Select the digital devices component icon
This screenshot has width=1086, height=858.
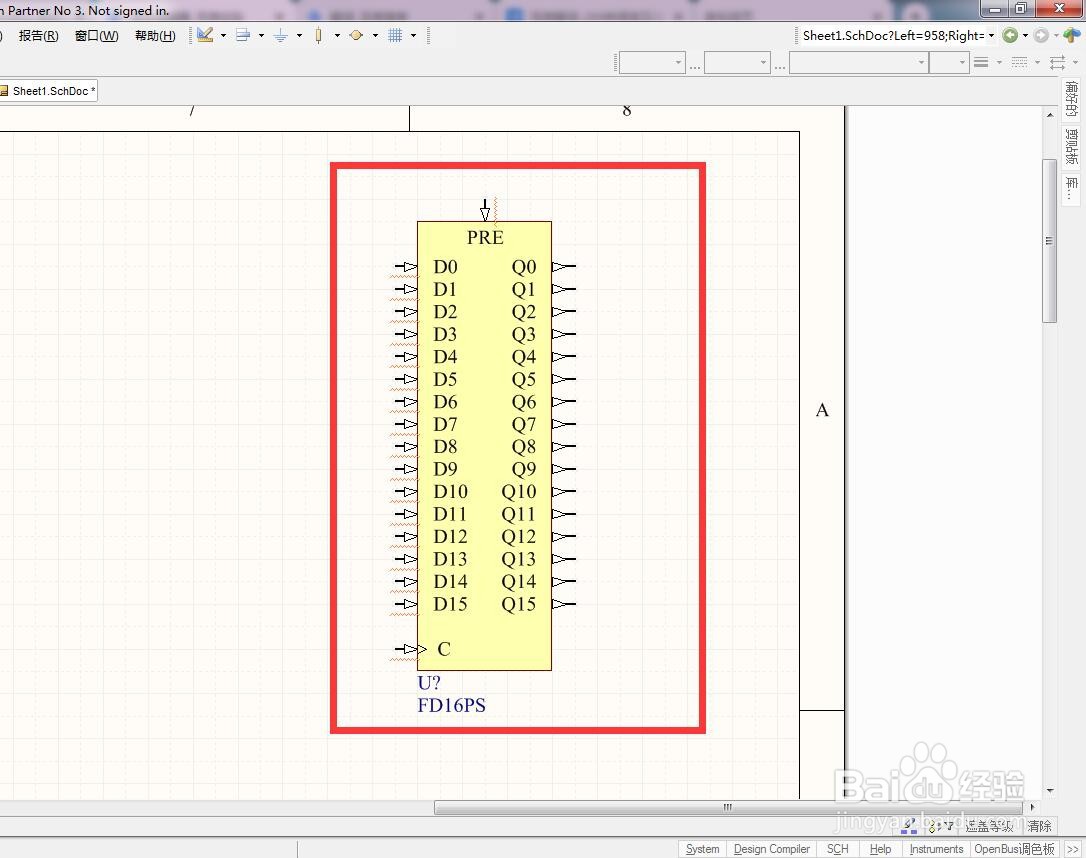tap(318, 35)
